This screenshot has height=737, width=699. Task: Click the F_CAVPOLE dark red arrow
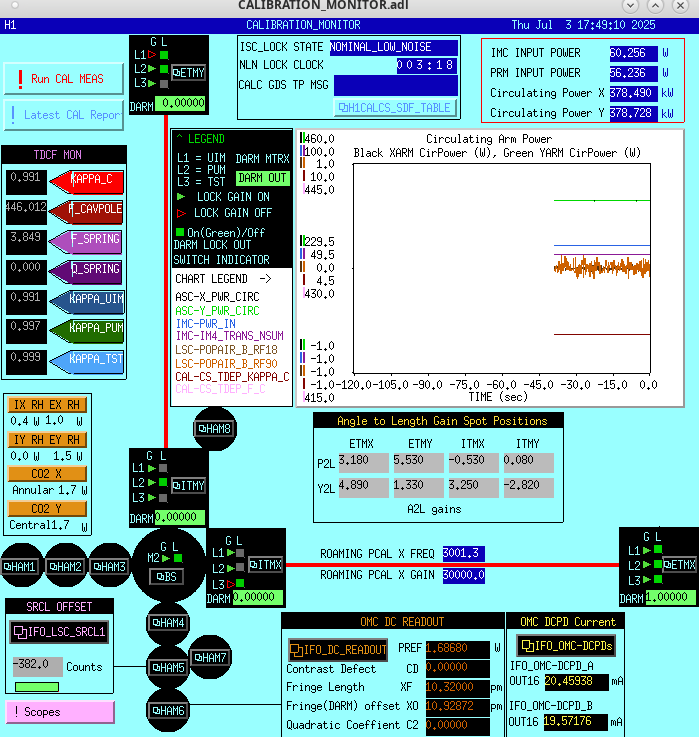[x=87, y=212]
